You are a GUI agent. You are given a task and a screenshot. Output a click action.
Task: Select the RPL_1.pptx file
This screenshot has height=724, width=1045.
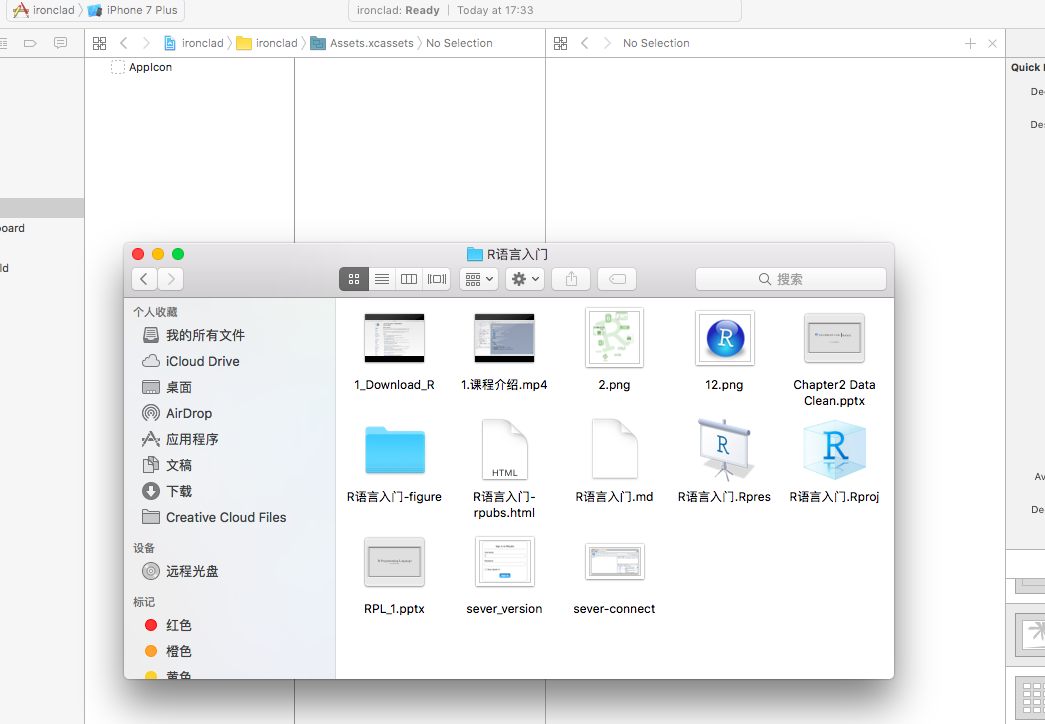pos(395,562)
